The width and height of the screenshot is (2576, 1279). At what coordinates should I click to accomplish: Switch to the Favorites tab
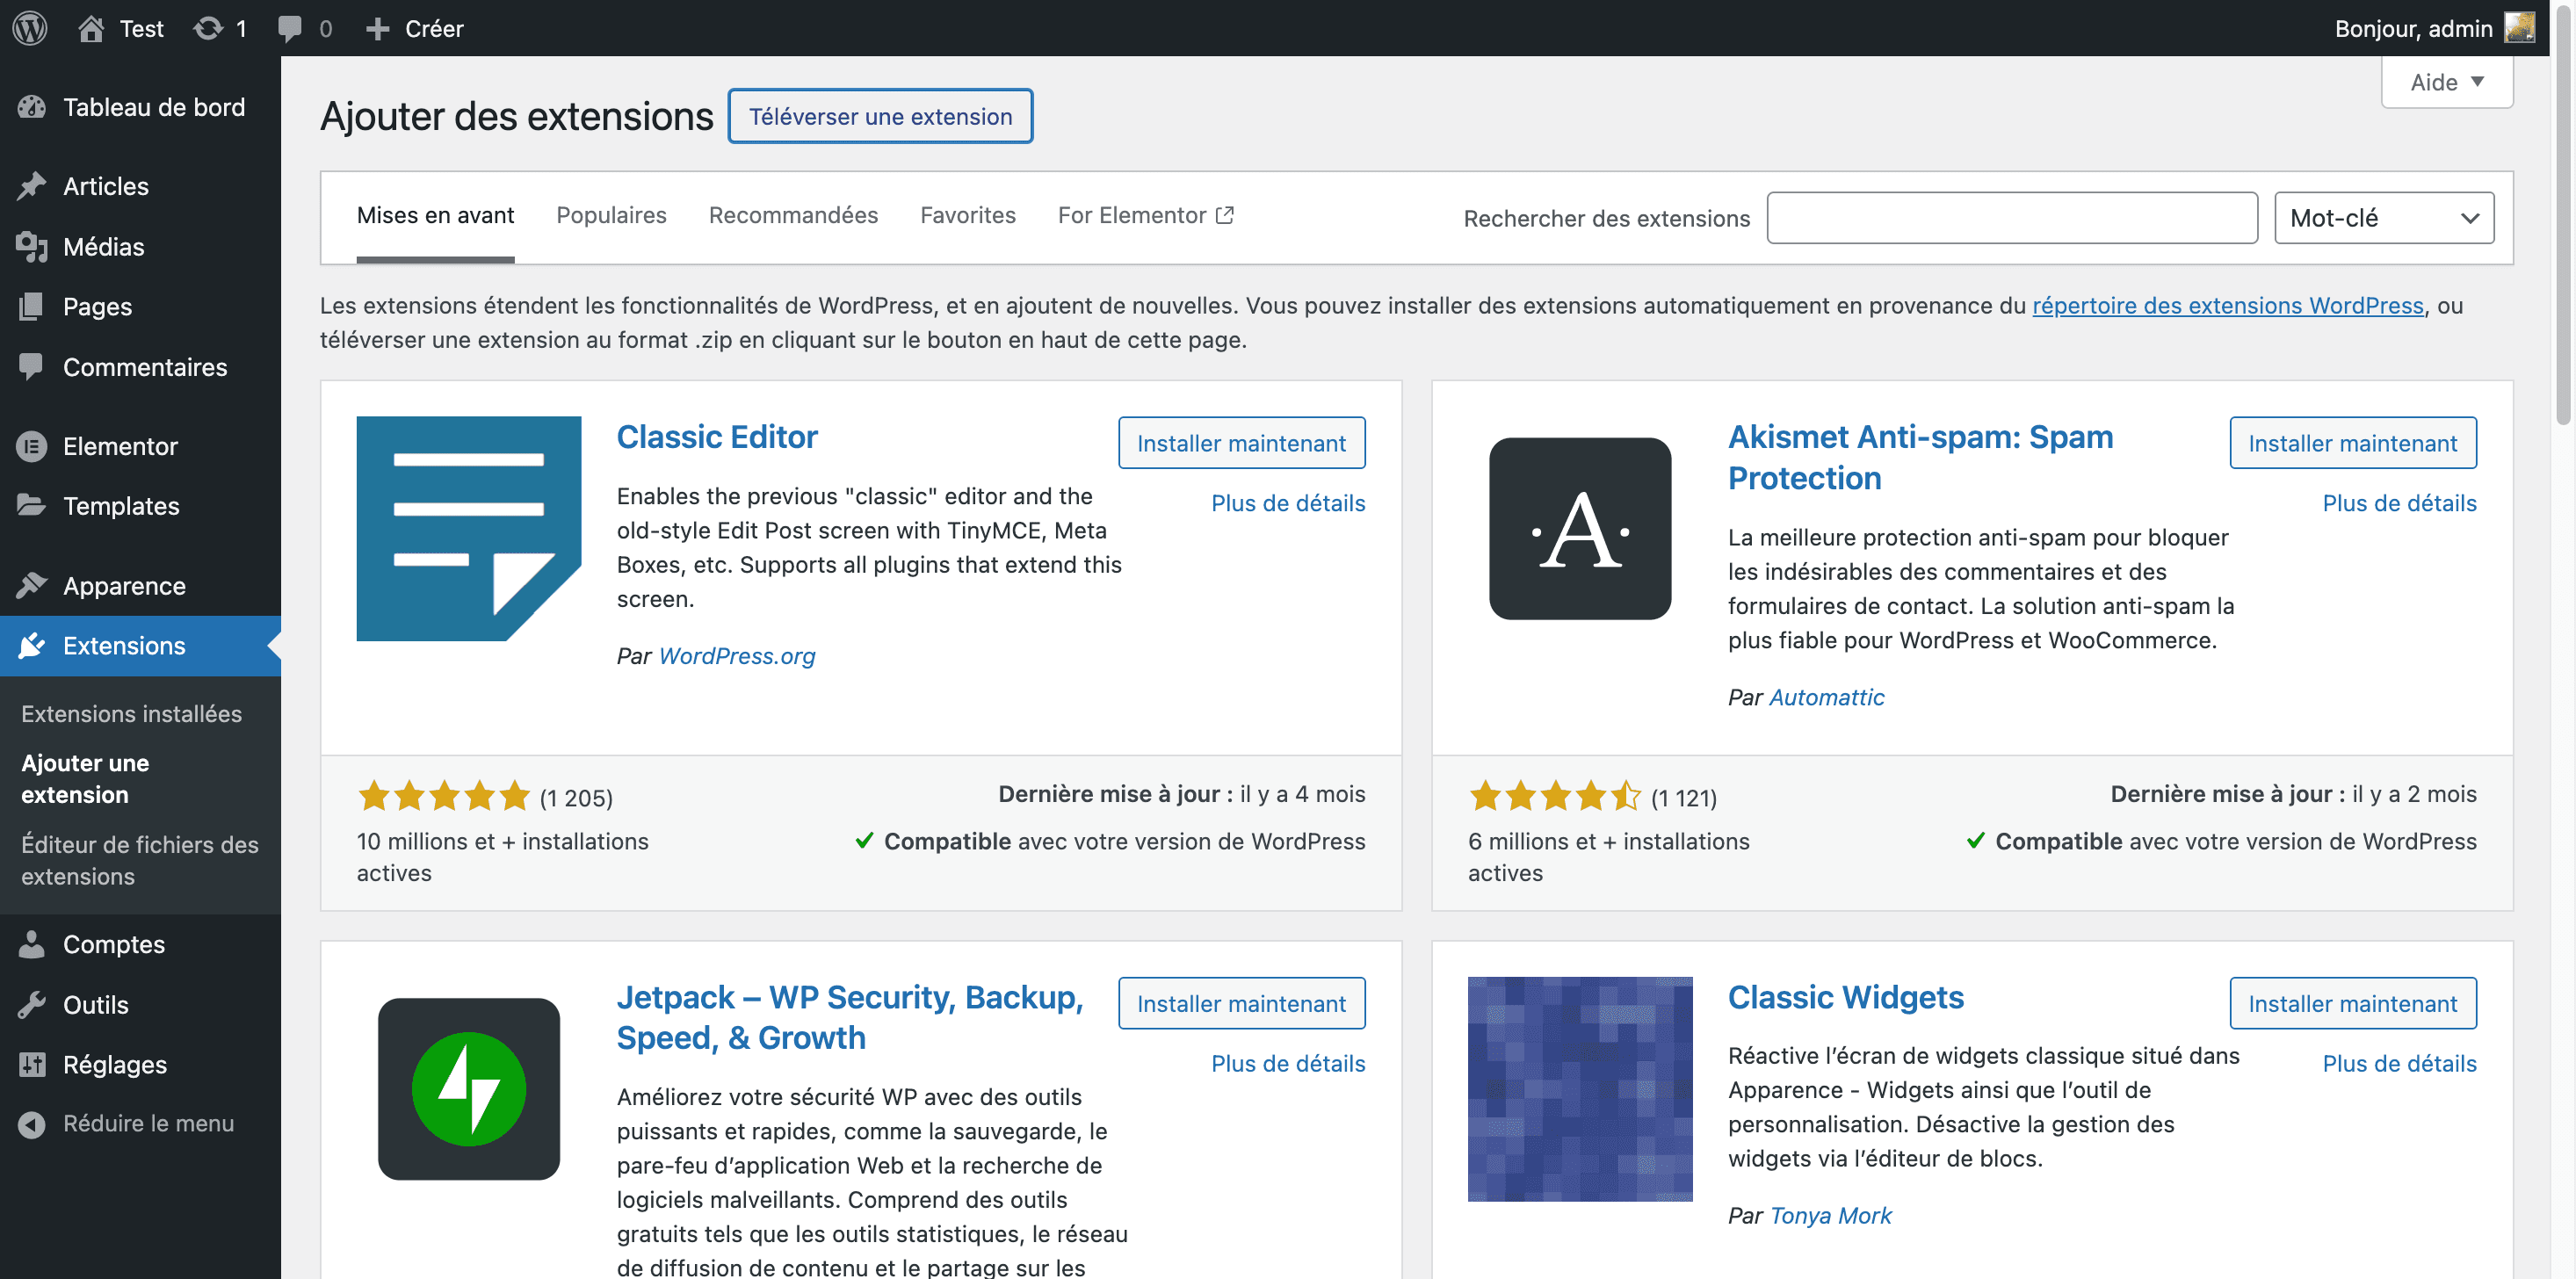click(967, 215)
